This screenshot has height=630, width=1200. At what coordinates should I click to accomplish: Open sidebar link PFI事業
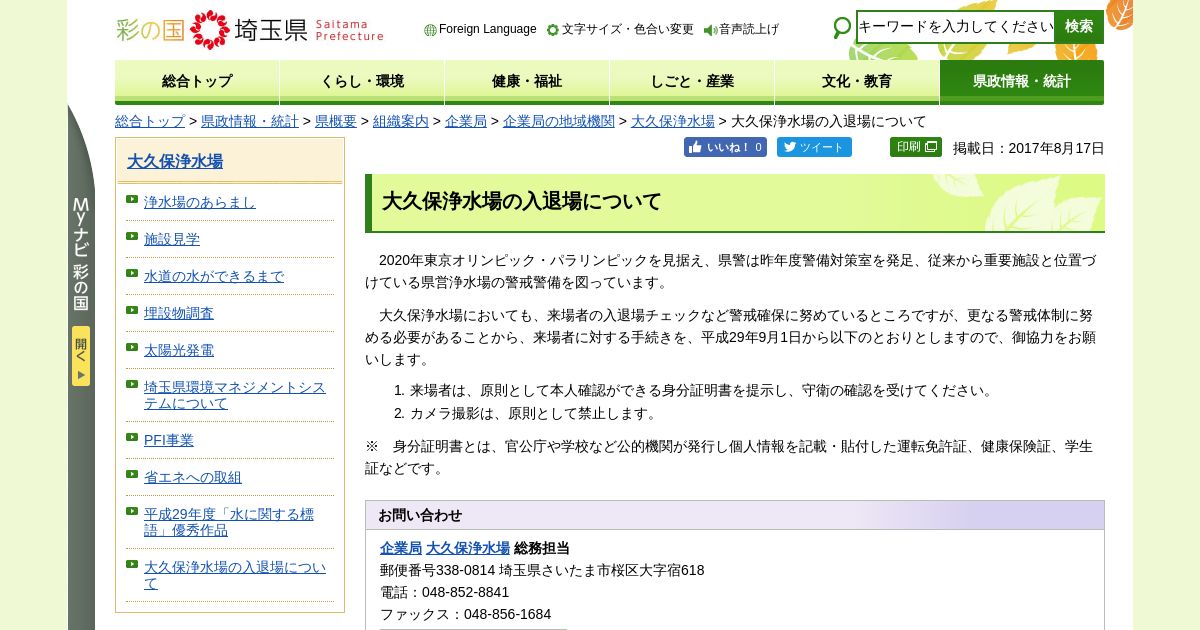pyautogui.click(x=169, y=440)
